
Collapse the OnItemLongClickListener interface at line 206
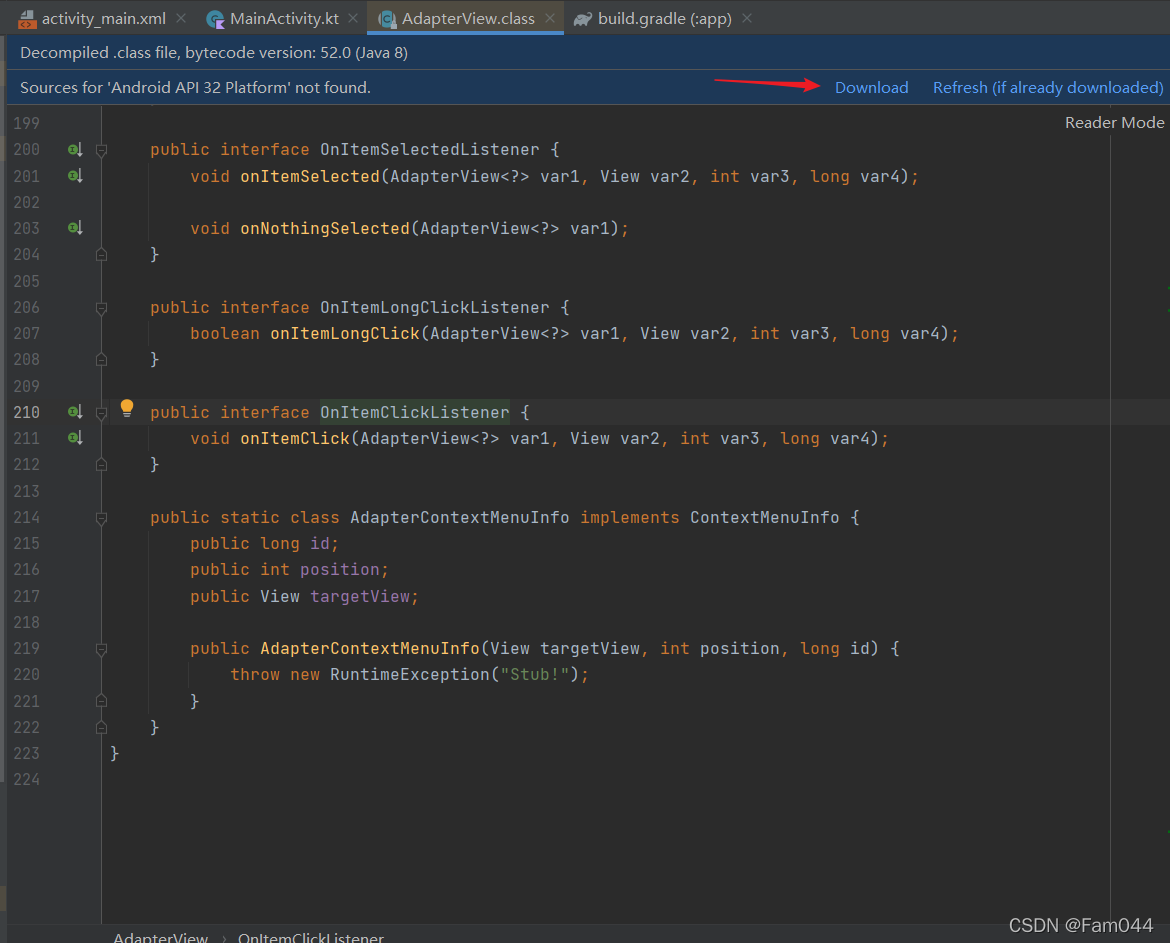[101, 307]
